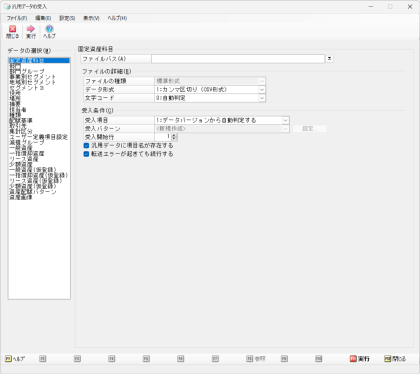Expand the 受入項目 dropdown
Screen dimensions: 420x374
coord(285,120)
